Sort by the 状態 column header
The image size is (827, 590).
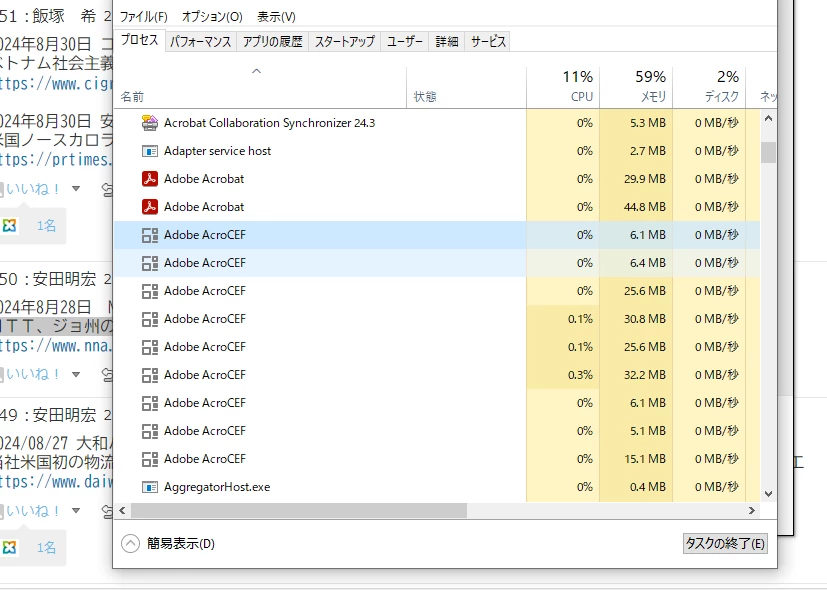tap(466, 88)
